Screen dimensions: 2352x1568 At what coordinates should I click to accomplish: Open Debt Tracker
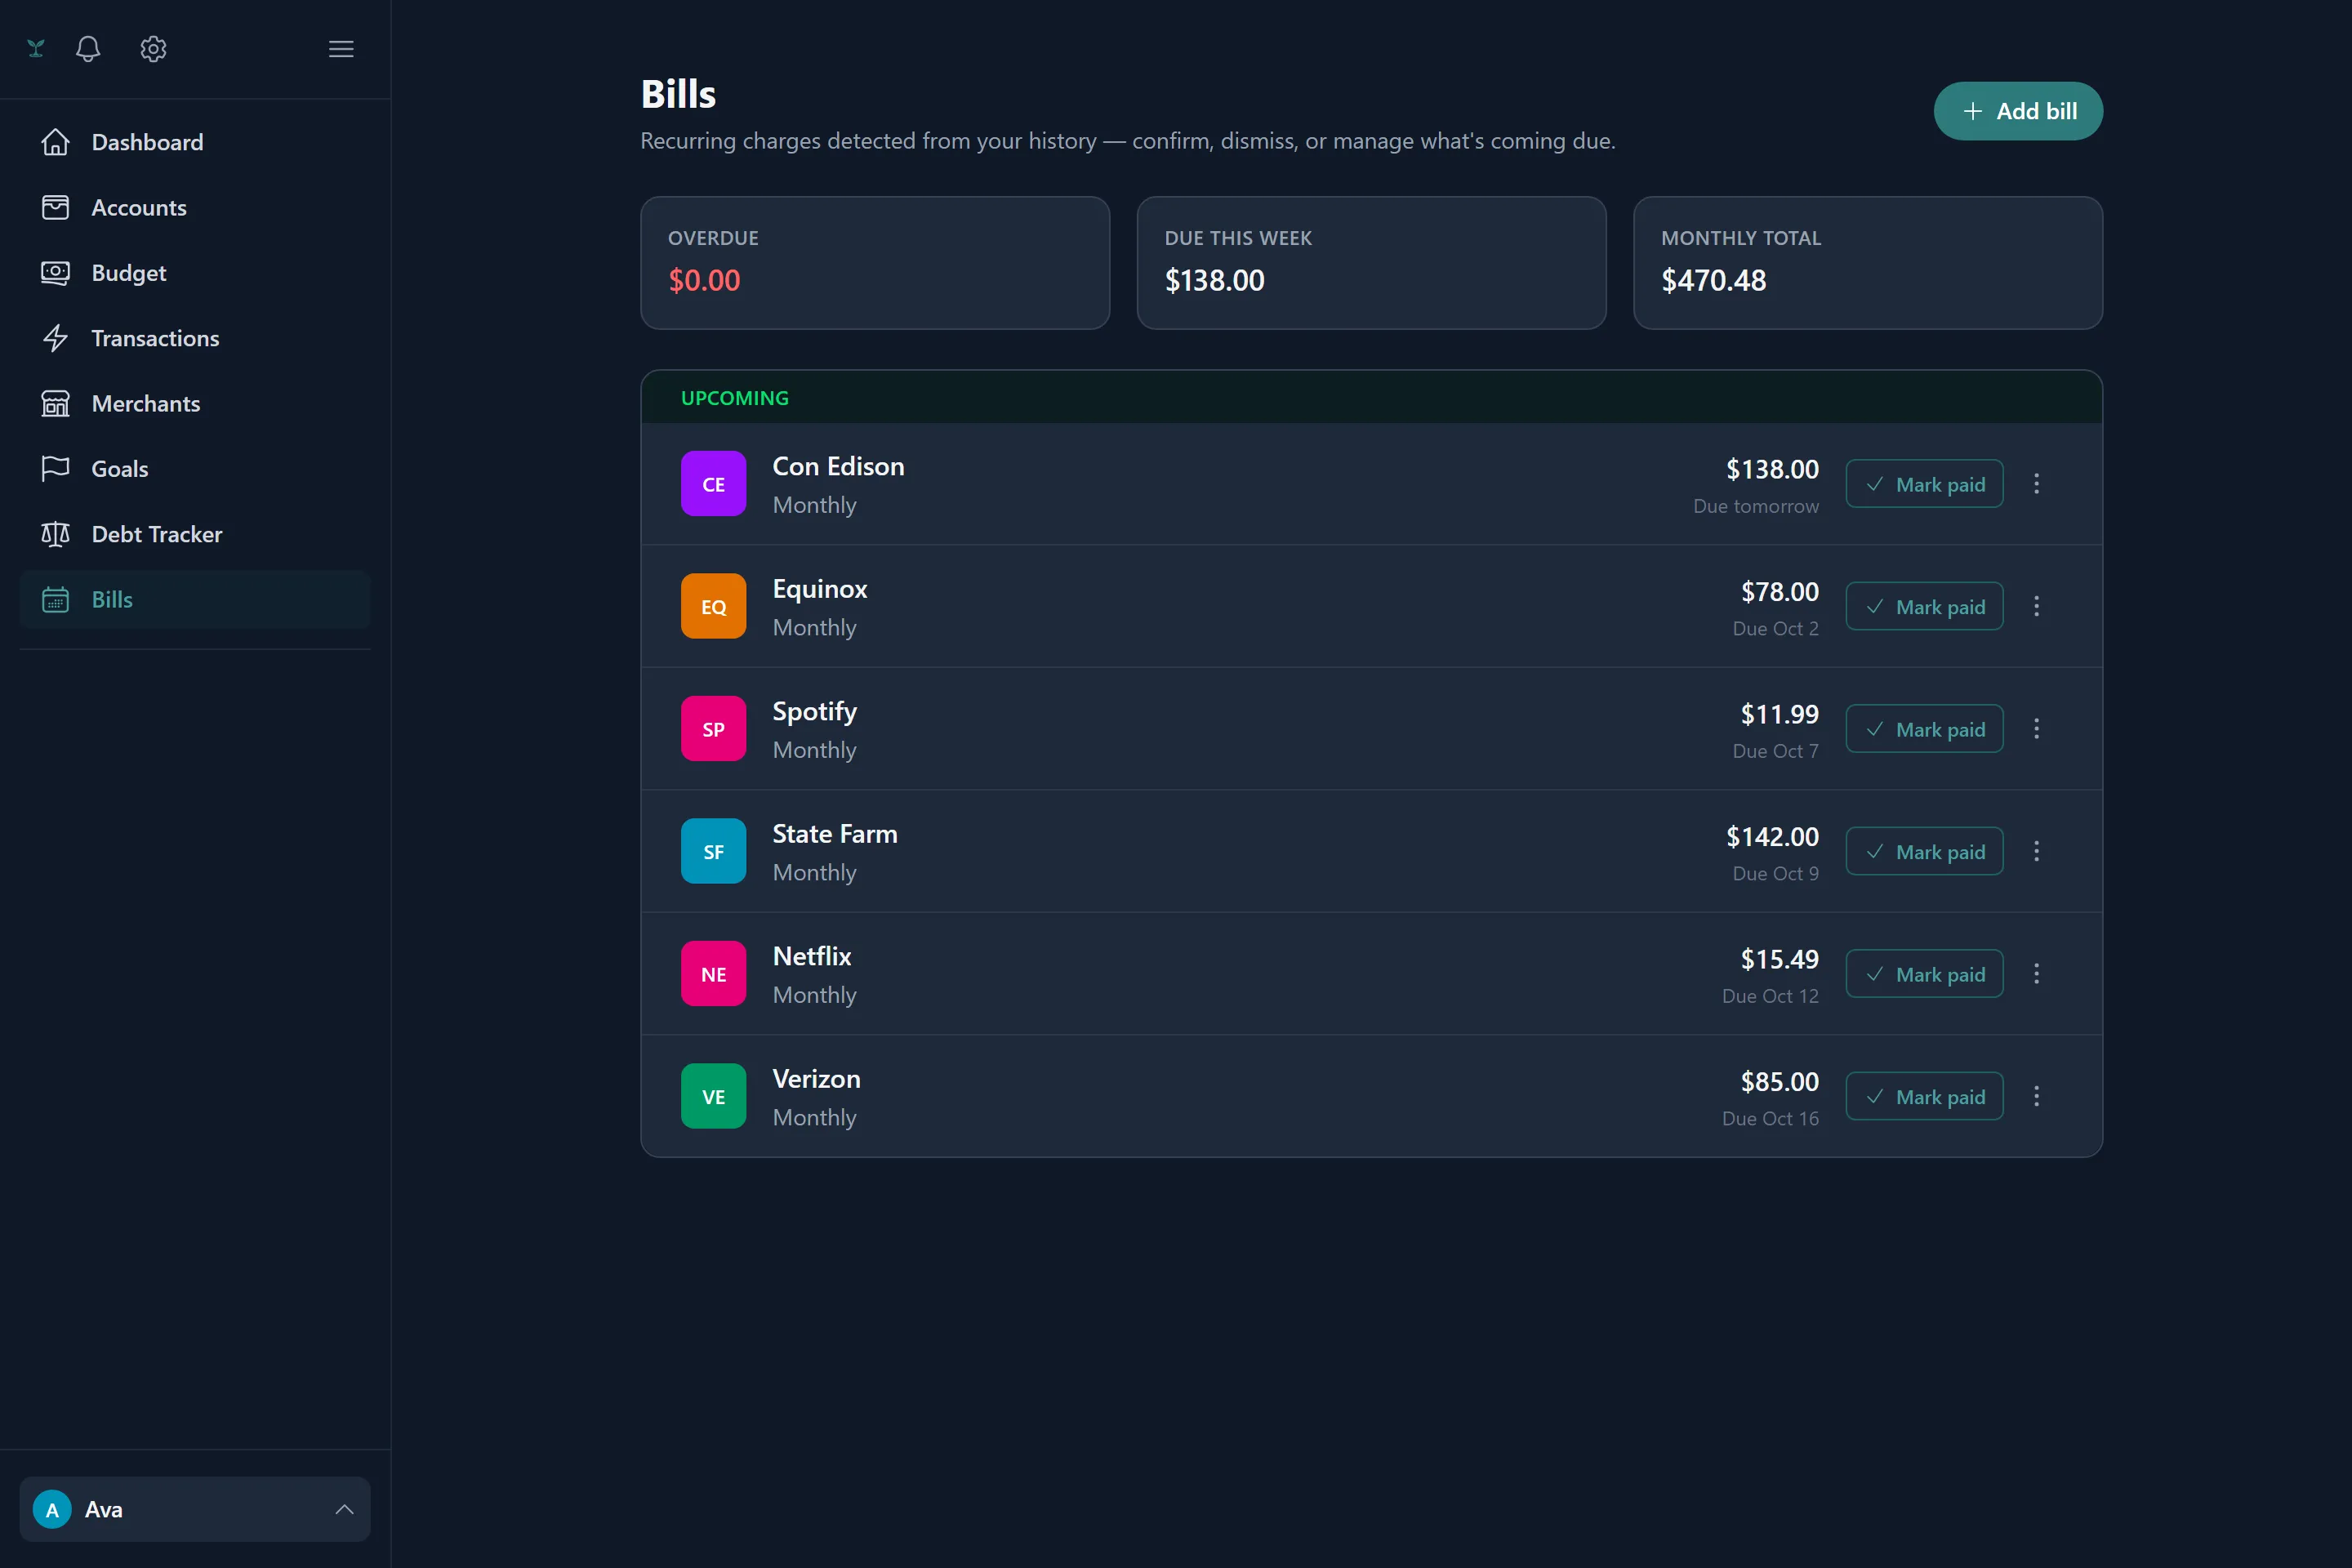click(195, 534)
